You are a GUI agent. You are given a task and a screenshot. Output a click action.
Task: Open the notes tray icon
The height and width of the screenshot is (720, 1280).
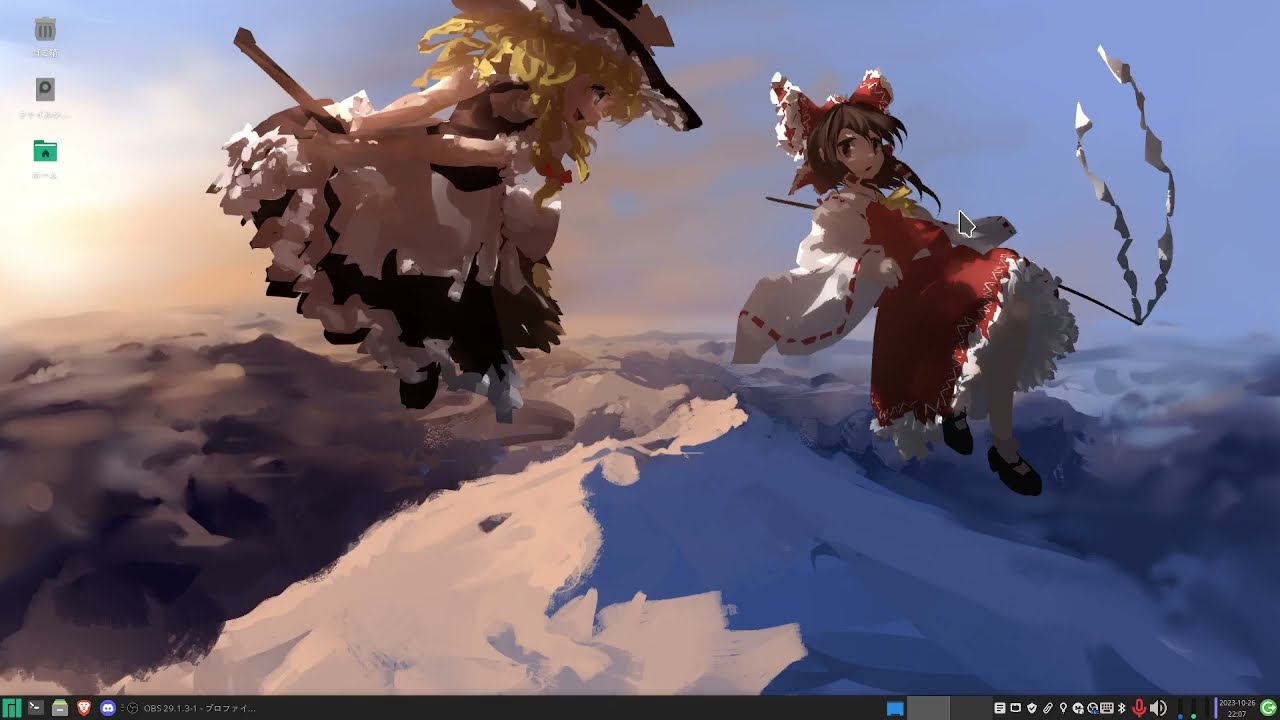(x=1000, y=708)
